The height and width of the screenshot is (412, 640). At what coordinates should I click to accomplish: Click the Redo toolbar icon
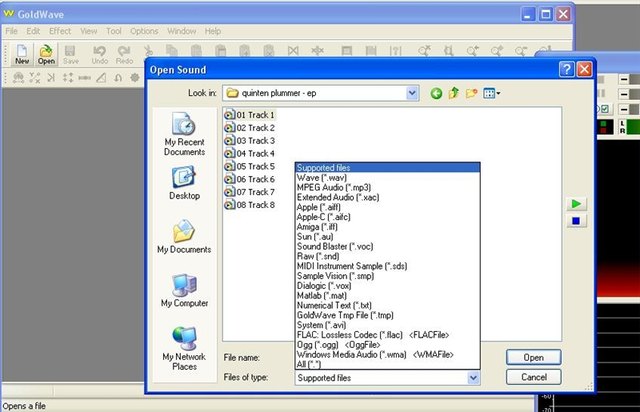click(x=124, y=55)
